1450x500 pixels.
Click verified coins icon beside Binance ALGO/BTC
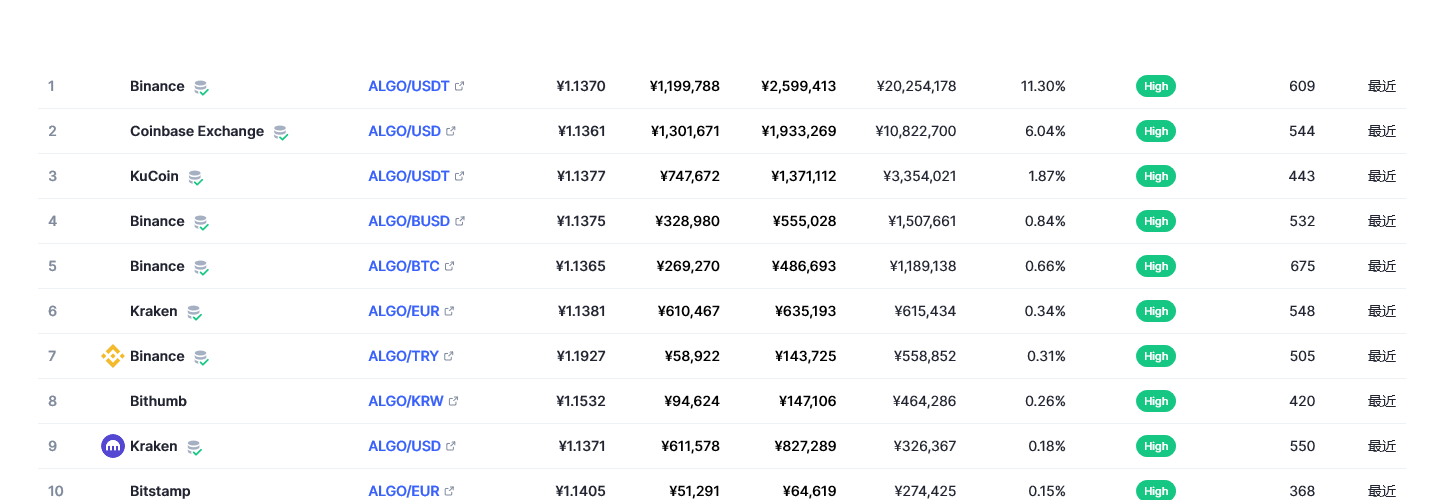tap(201, 267)
